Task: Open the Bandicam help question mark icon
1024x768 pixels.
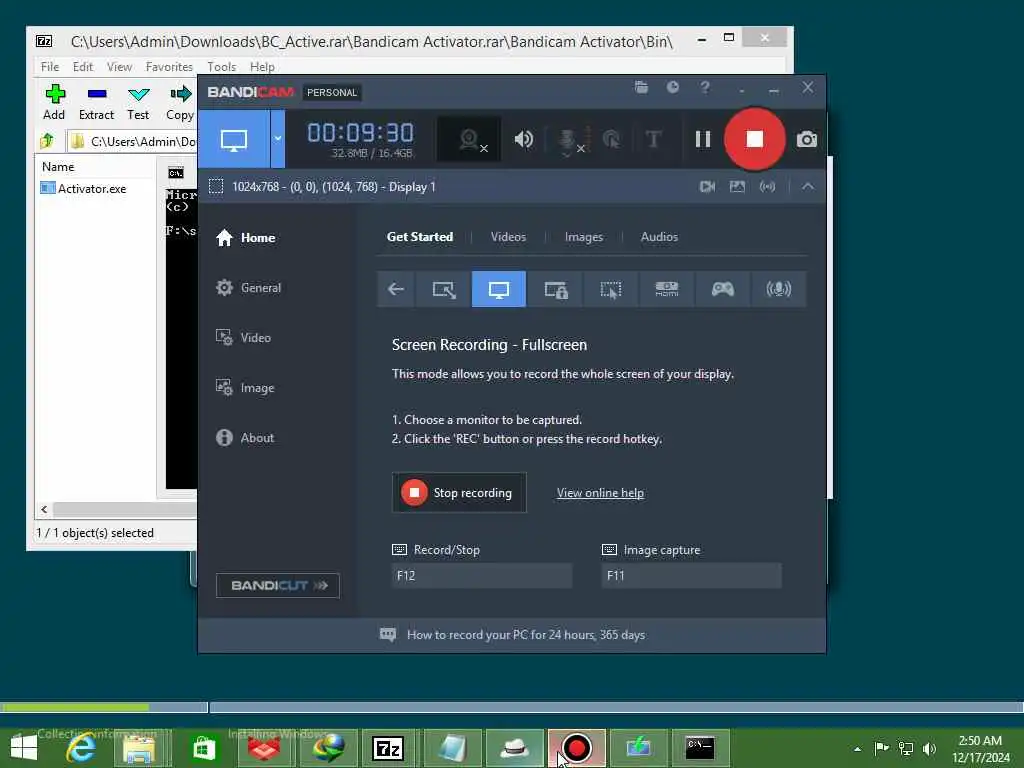Action: 705,87
